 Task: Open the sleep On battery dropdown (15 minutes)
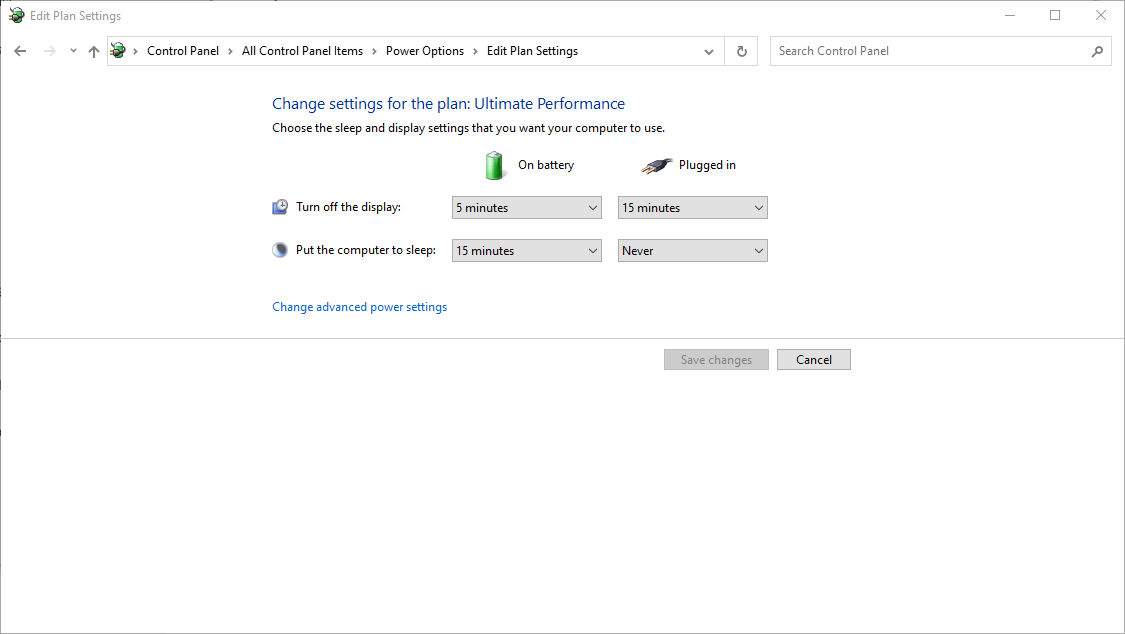527,251
